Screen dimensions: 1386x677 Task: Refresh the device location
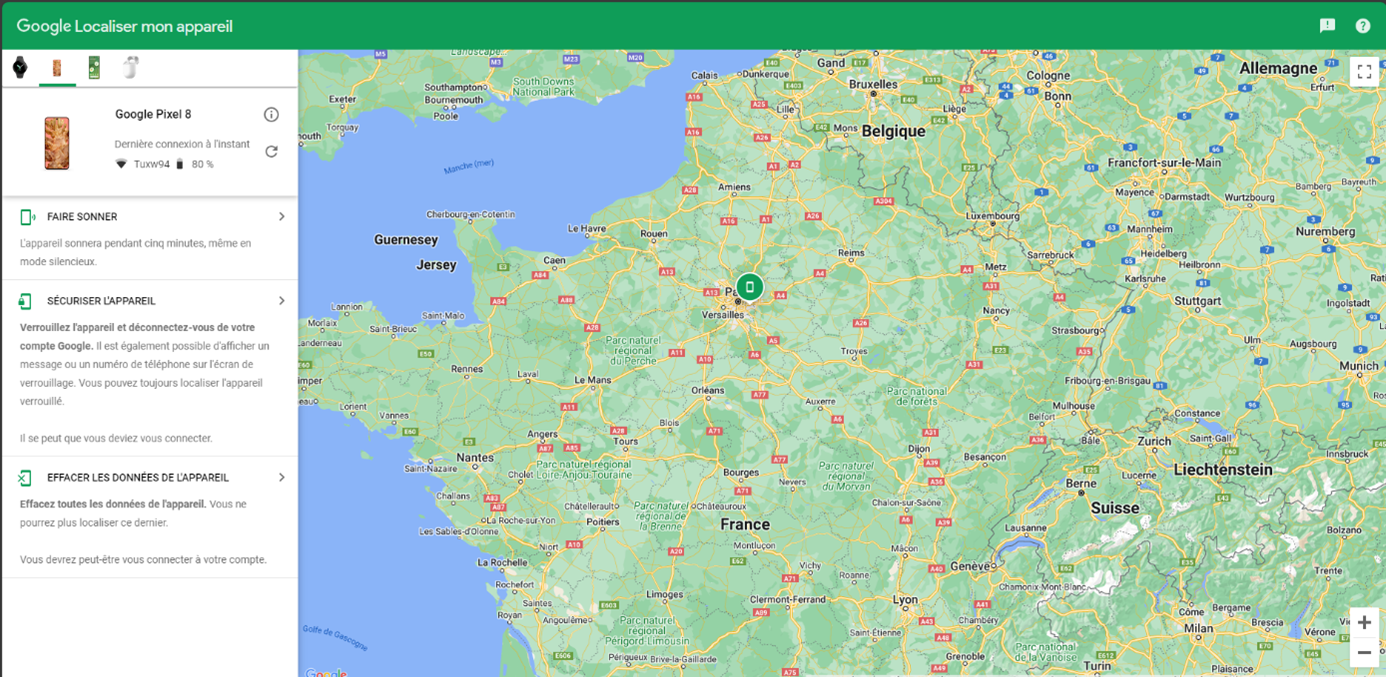pos(271,152)
